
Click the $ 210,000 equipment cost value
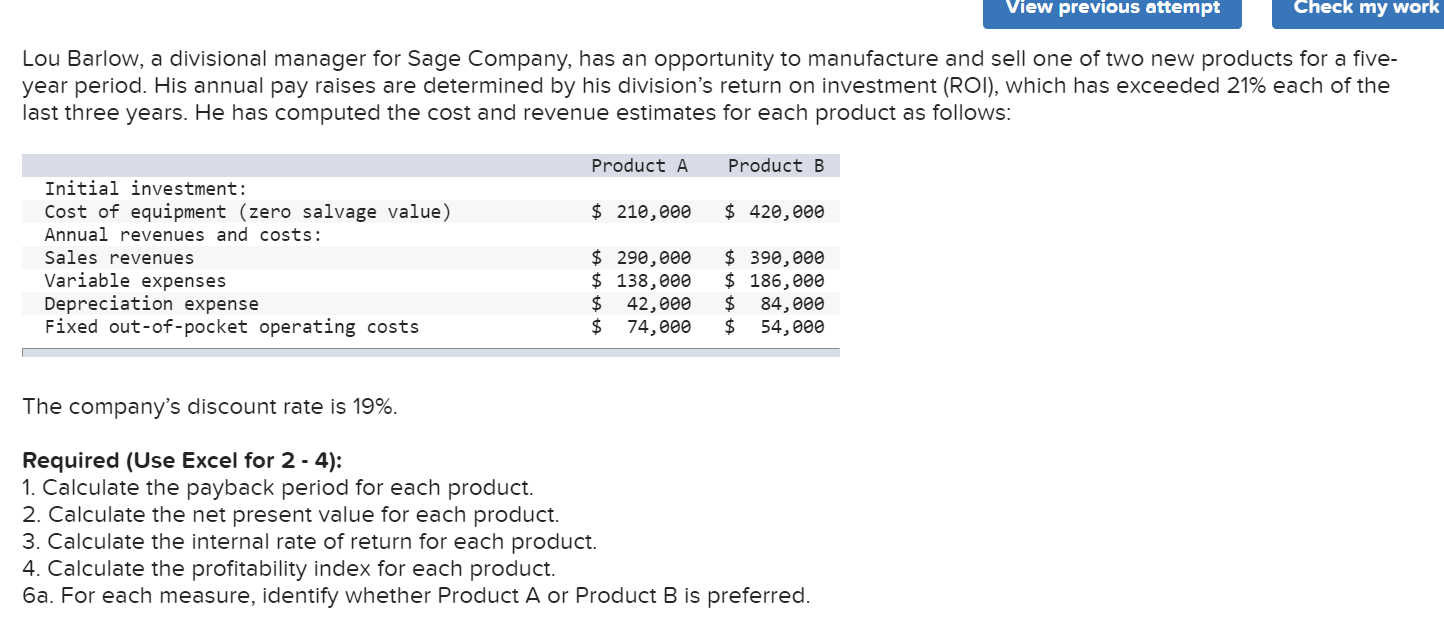641,212
